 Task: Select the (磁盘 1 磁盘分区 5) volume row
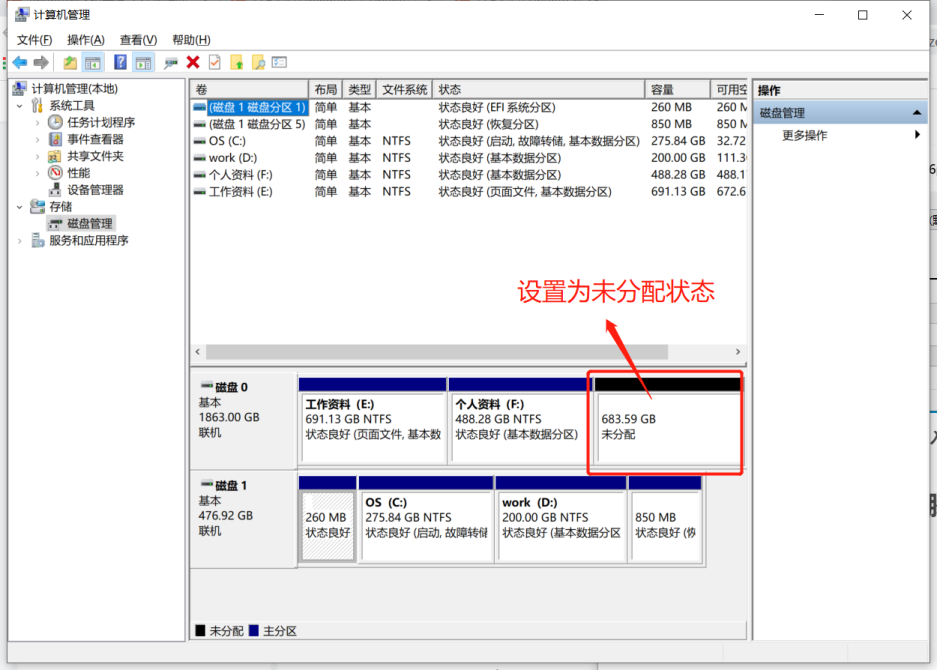coord(468,124)
